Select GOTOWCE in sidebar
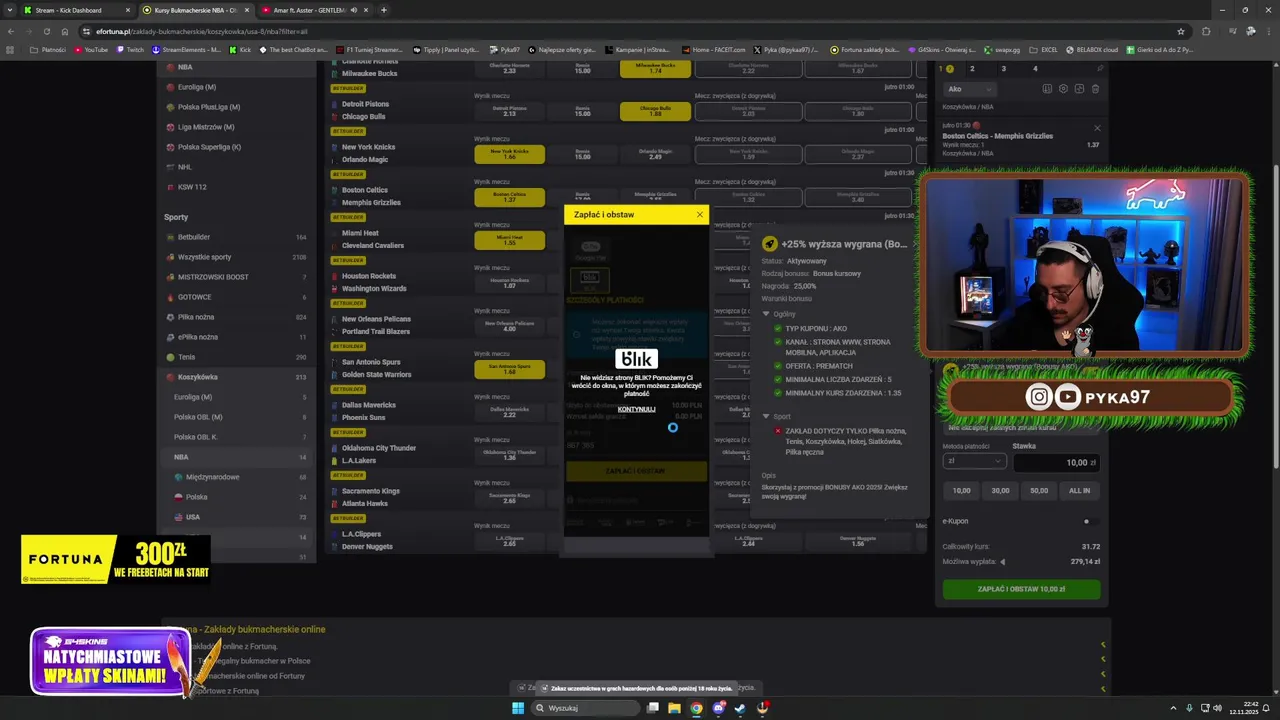 [x=236, y=297]
